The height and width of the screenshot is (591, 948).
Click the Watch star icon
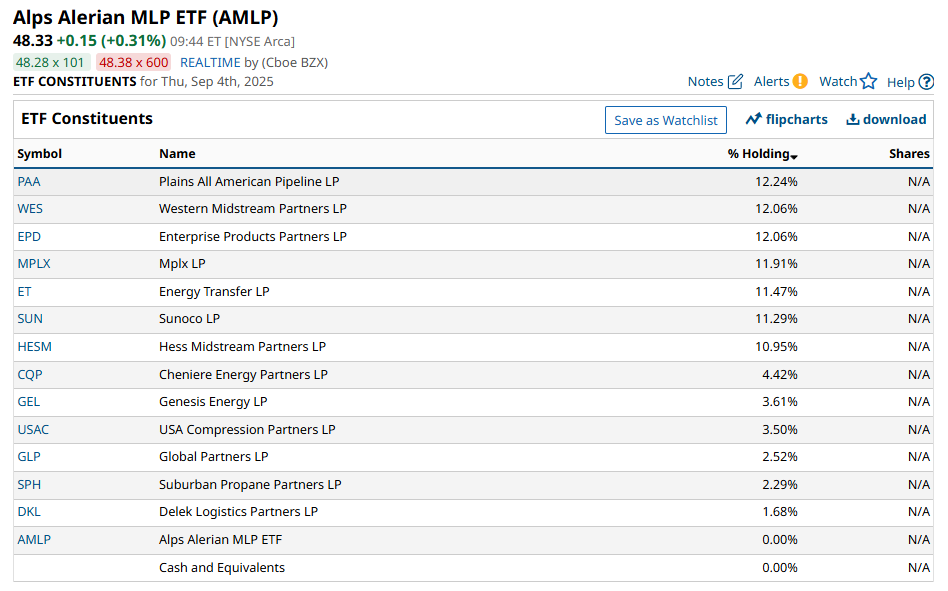tap(869, 81)
